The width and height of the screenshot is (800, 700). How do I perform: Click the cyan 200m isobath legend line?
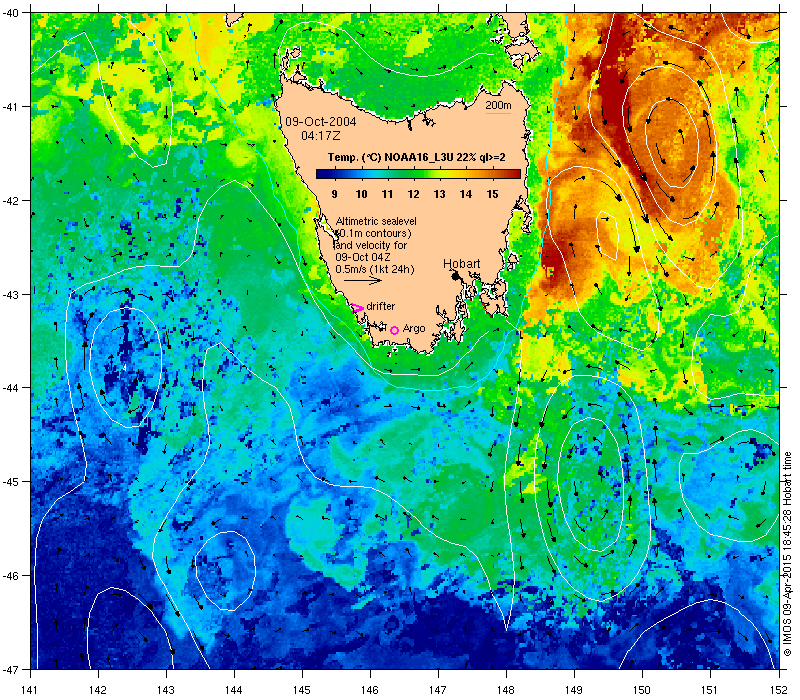[x=498, y=113]
